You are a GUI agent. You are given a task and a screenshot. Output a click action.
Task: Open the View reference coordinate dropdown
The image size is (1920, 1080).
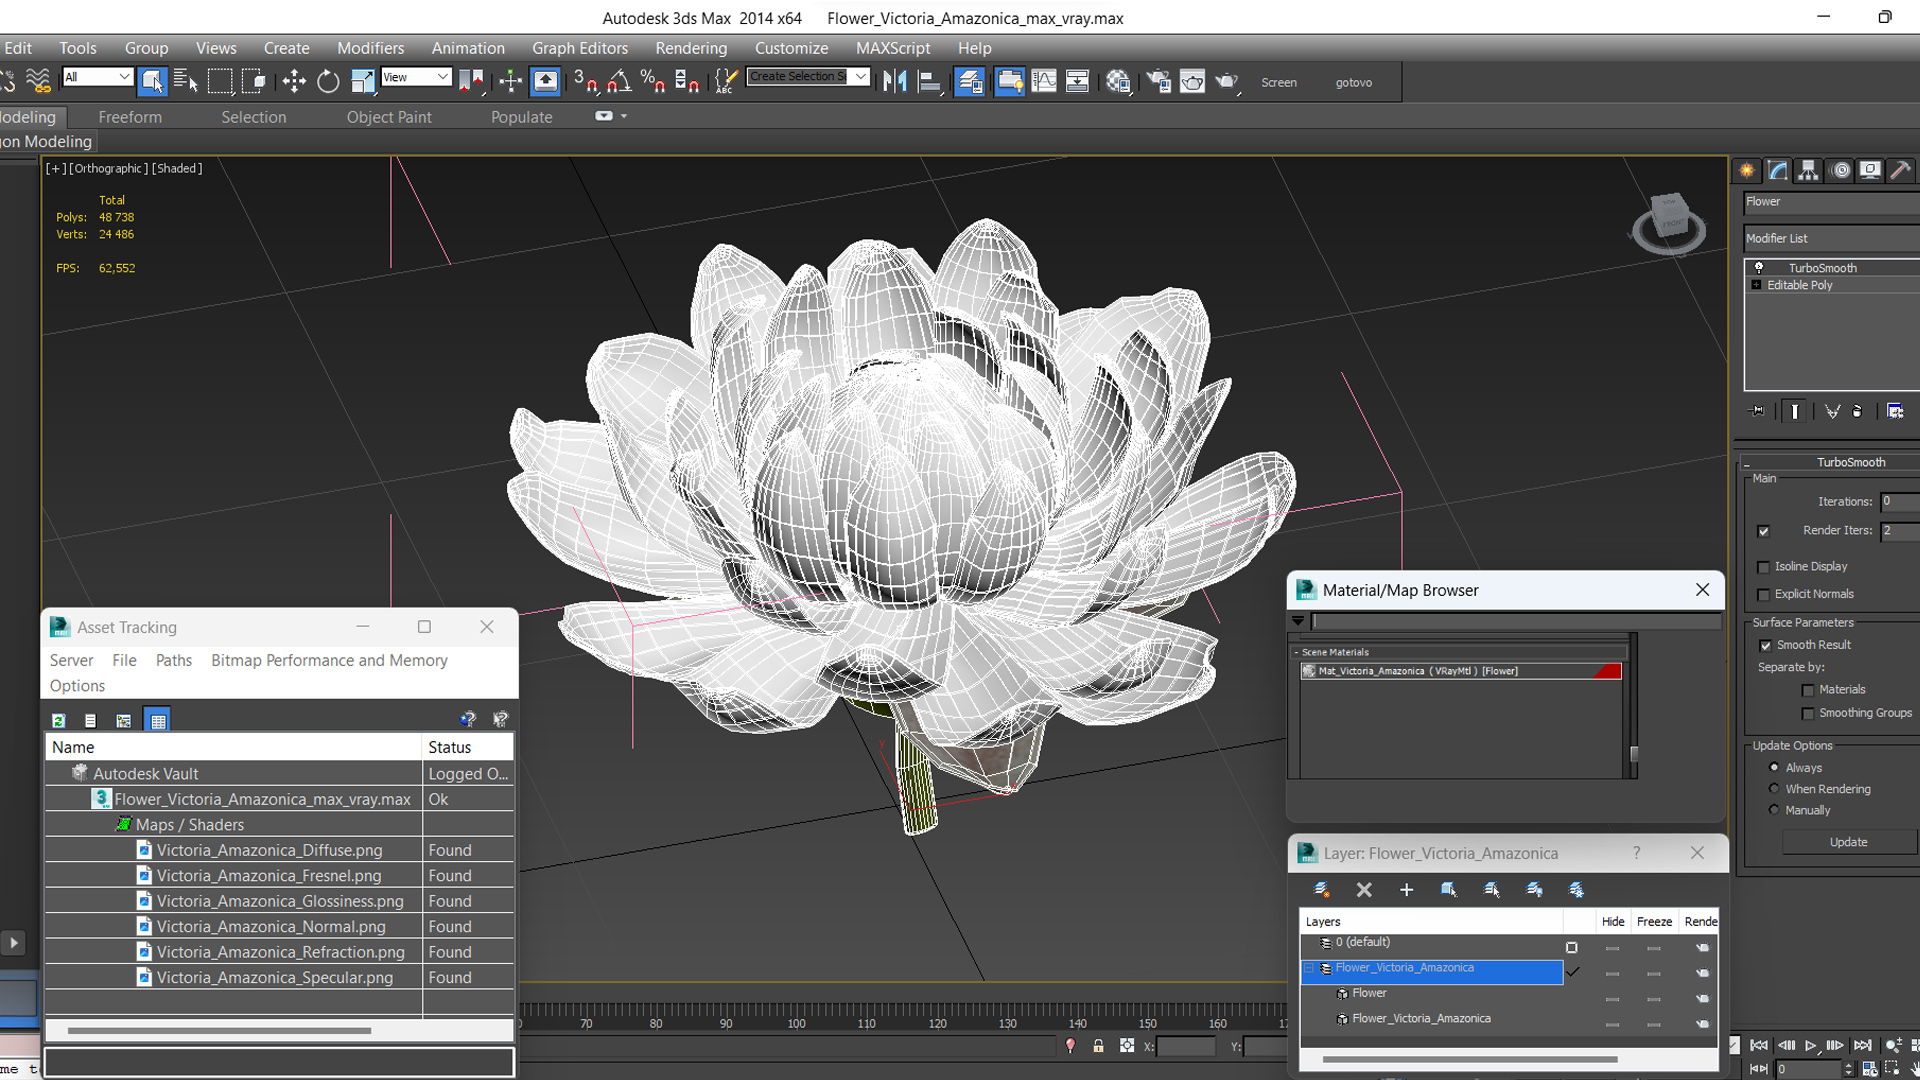coord(416,77)
